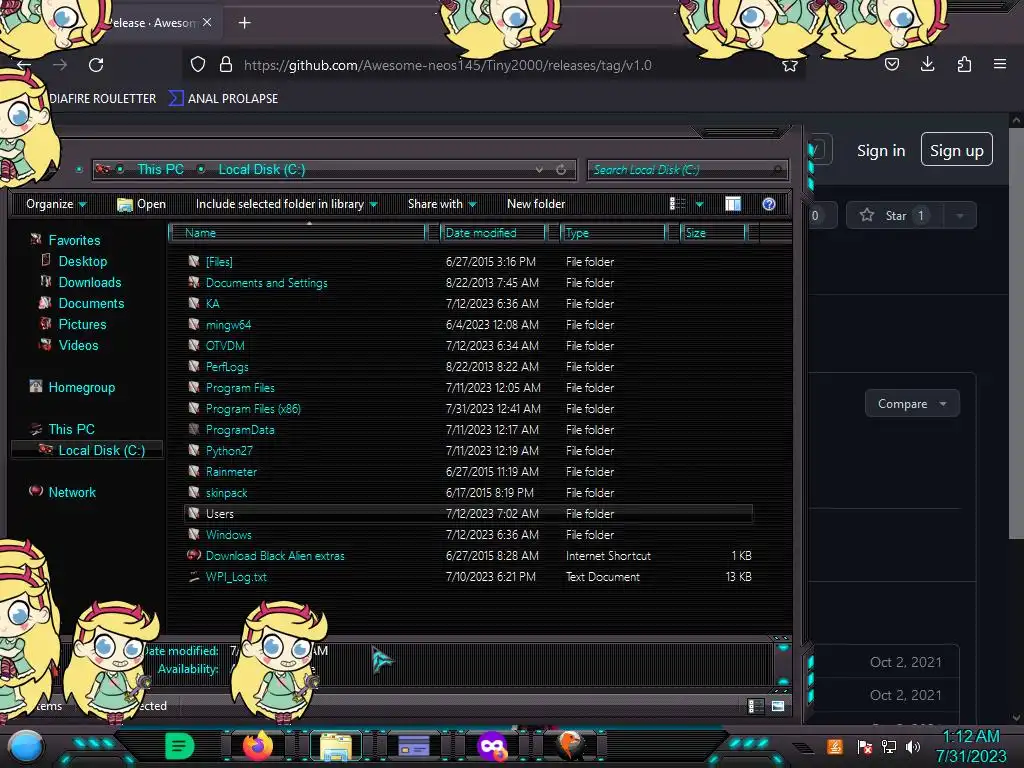Select the mingw64 folder
This screenshot has height=768, width=1024.
point(228,325)
